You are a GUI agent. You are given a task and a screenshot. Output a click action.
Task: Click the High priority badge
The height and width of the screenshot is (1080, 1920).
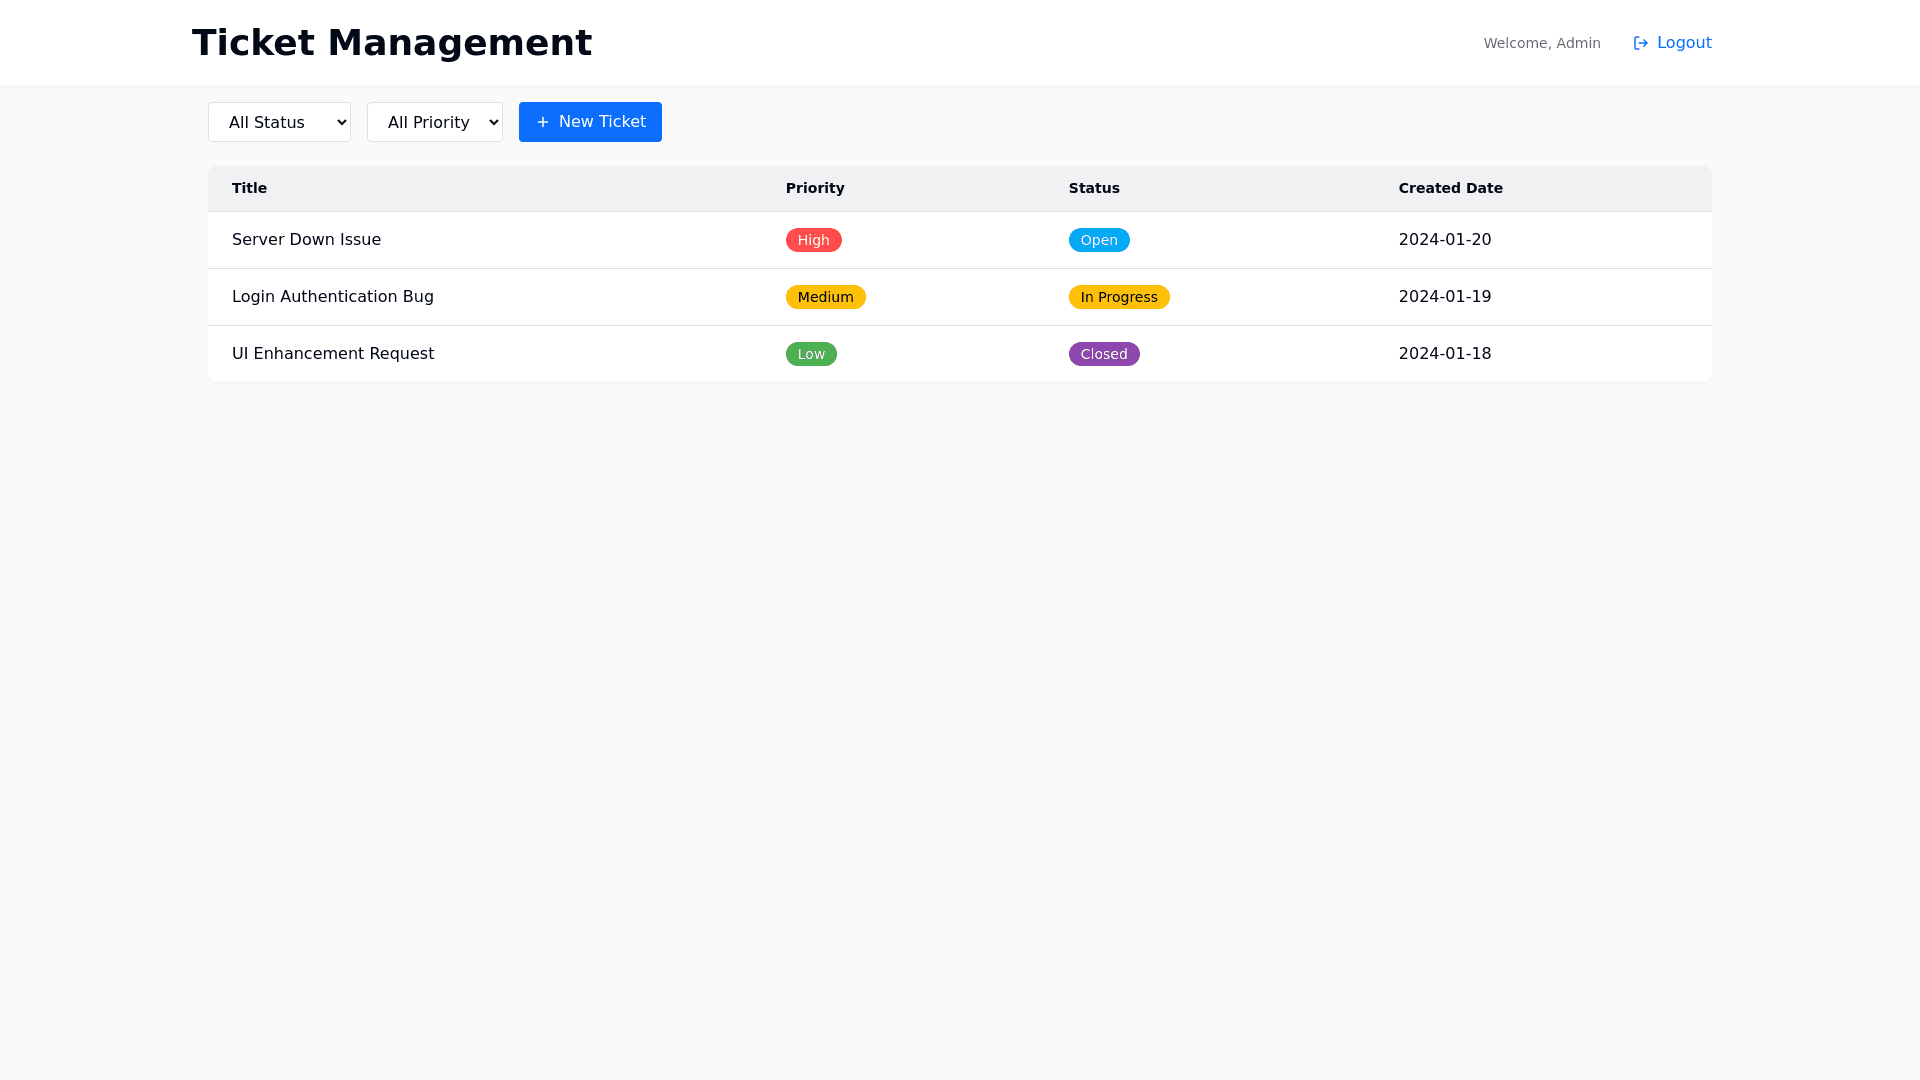click(813, 240)
